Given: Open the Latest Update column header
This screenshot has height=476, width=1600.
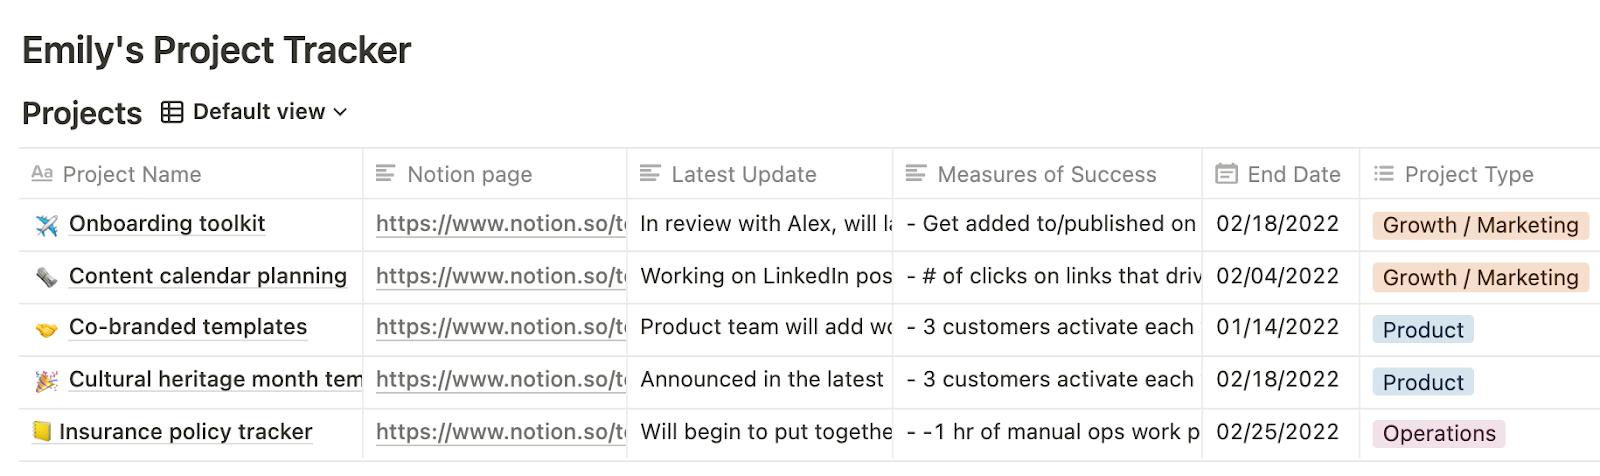Looking at the screenshot, I should point(743,175).
